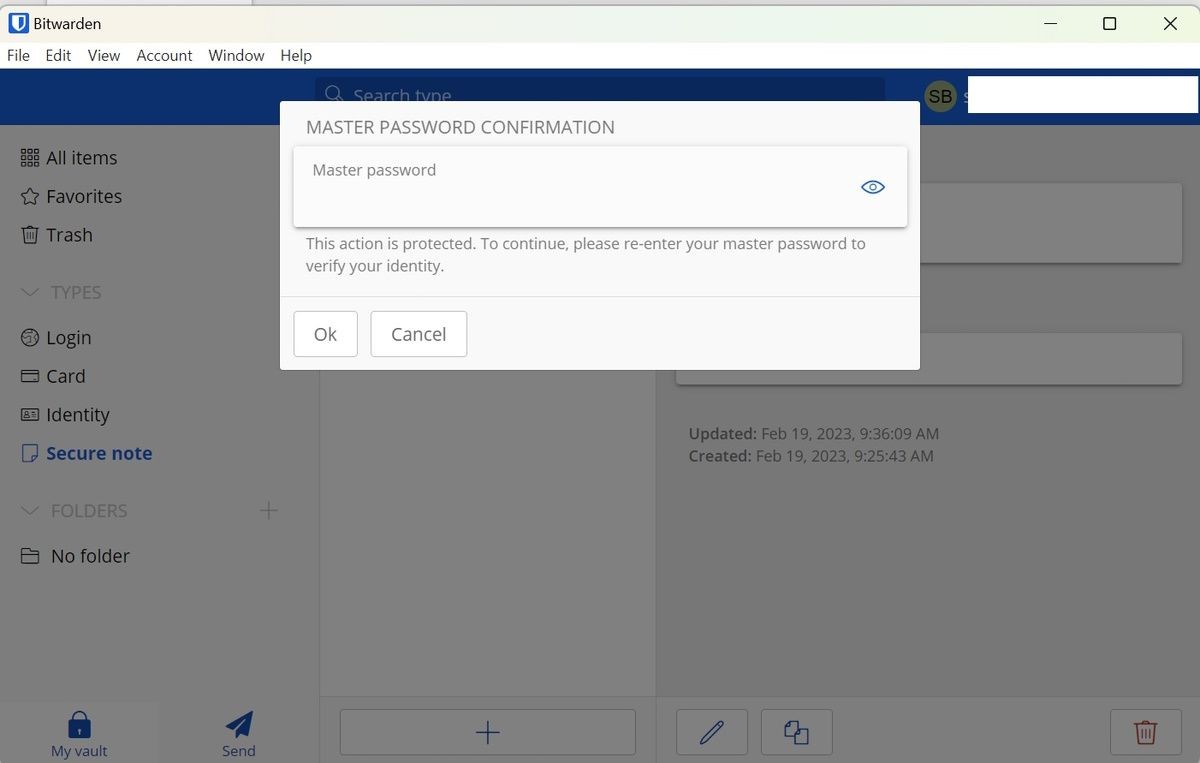Viewport: 1200px width, 763px height.
Task: Collapse the FOLDERS section chevron
Action: coord(30,510)
